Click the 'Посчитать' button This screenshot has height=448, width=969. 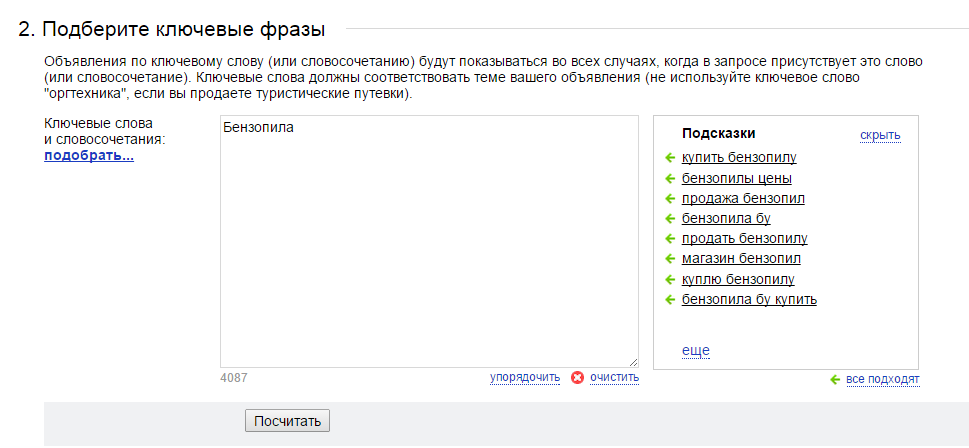(x=287, y=421)
